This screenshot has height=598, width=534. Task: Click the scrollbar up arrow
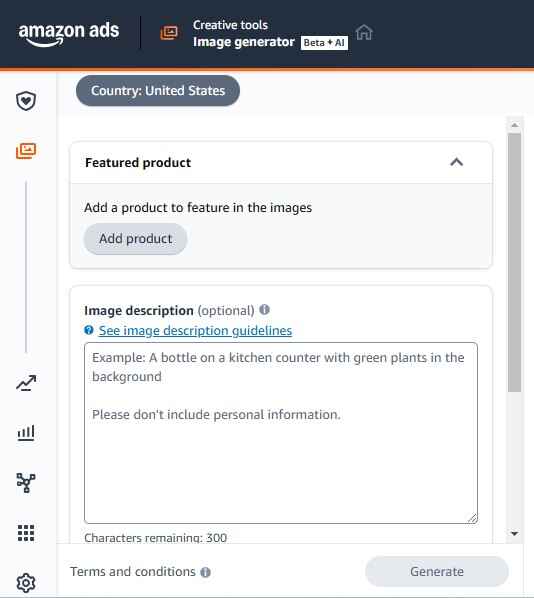tap(515, 125)
